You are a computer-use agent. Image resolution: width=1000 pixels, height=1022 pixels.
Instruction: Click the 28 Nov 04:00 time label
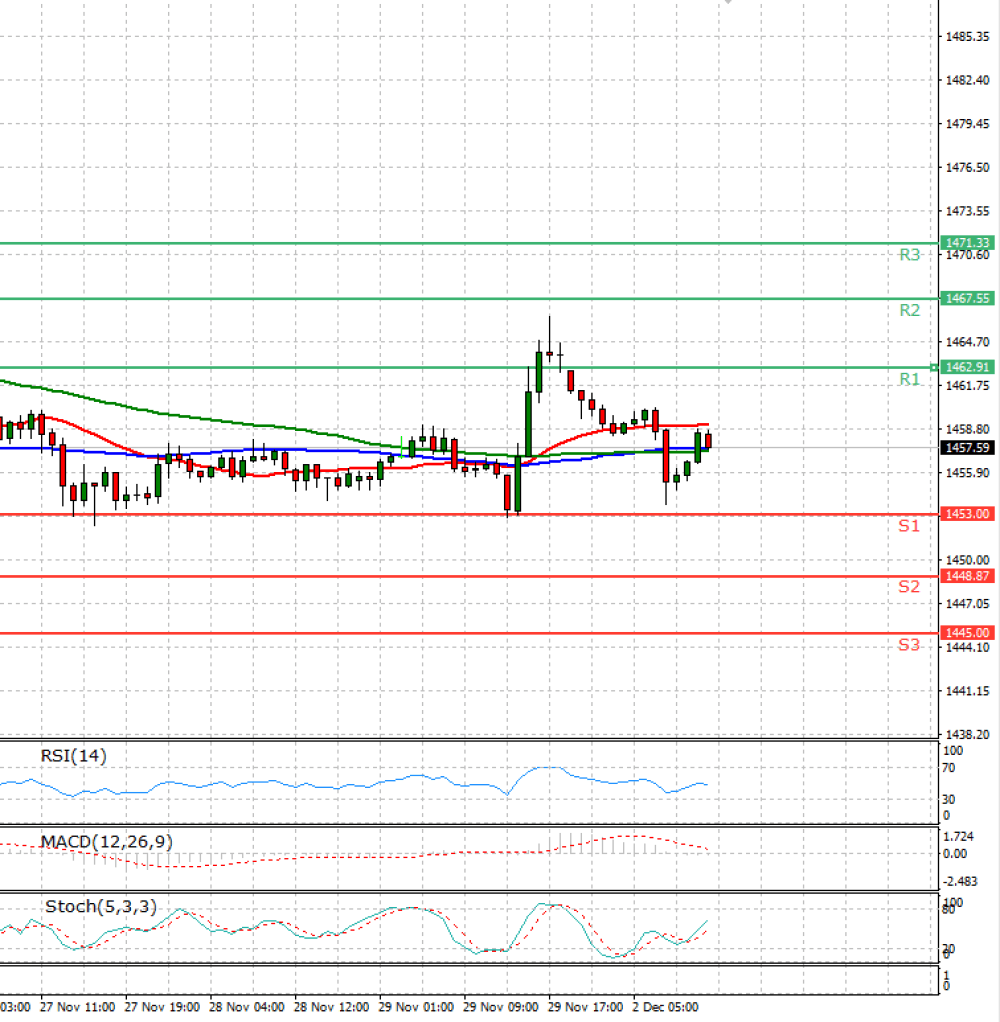[247, 1007]
